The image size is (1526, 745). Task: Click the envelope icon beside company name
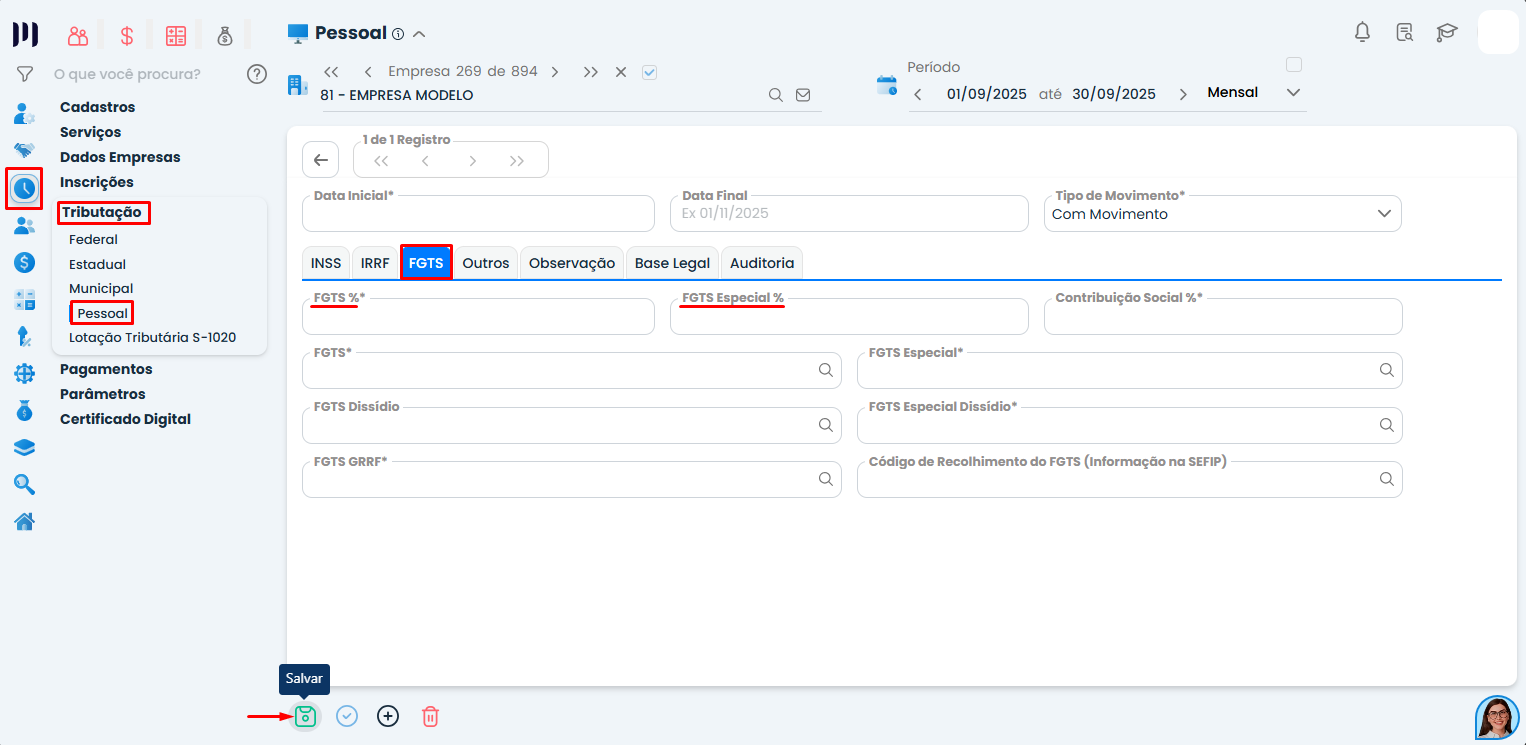click(x=803, y=95)
